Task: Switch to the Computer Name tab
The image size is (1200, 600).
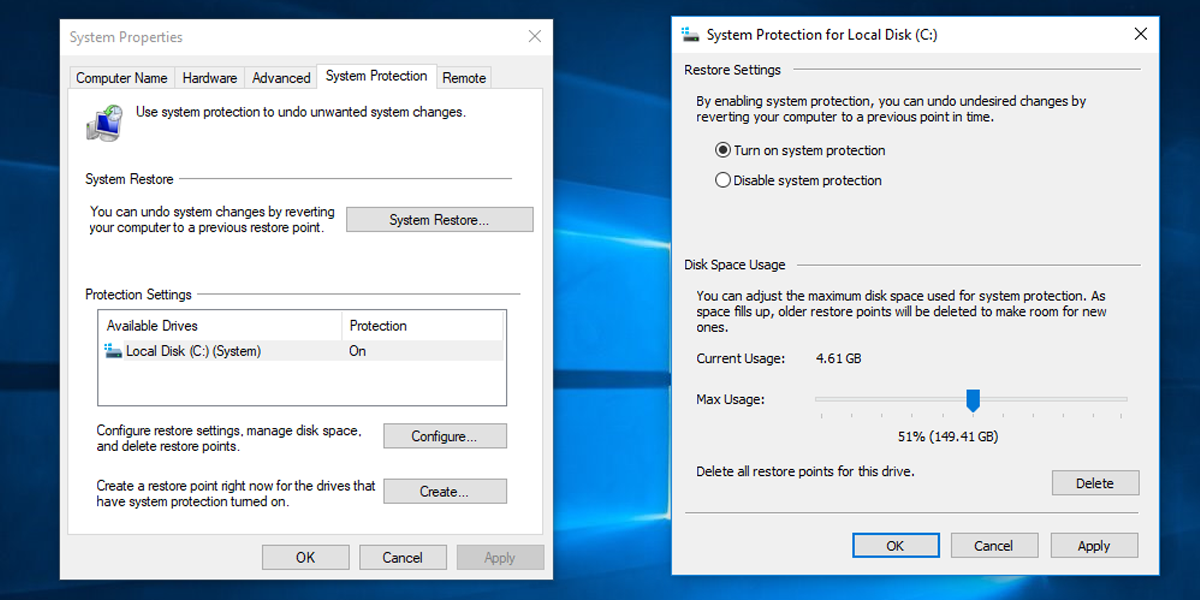Action: click(121, 77)
